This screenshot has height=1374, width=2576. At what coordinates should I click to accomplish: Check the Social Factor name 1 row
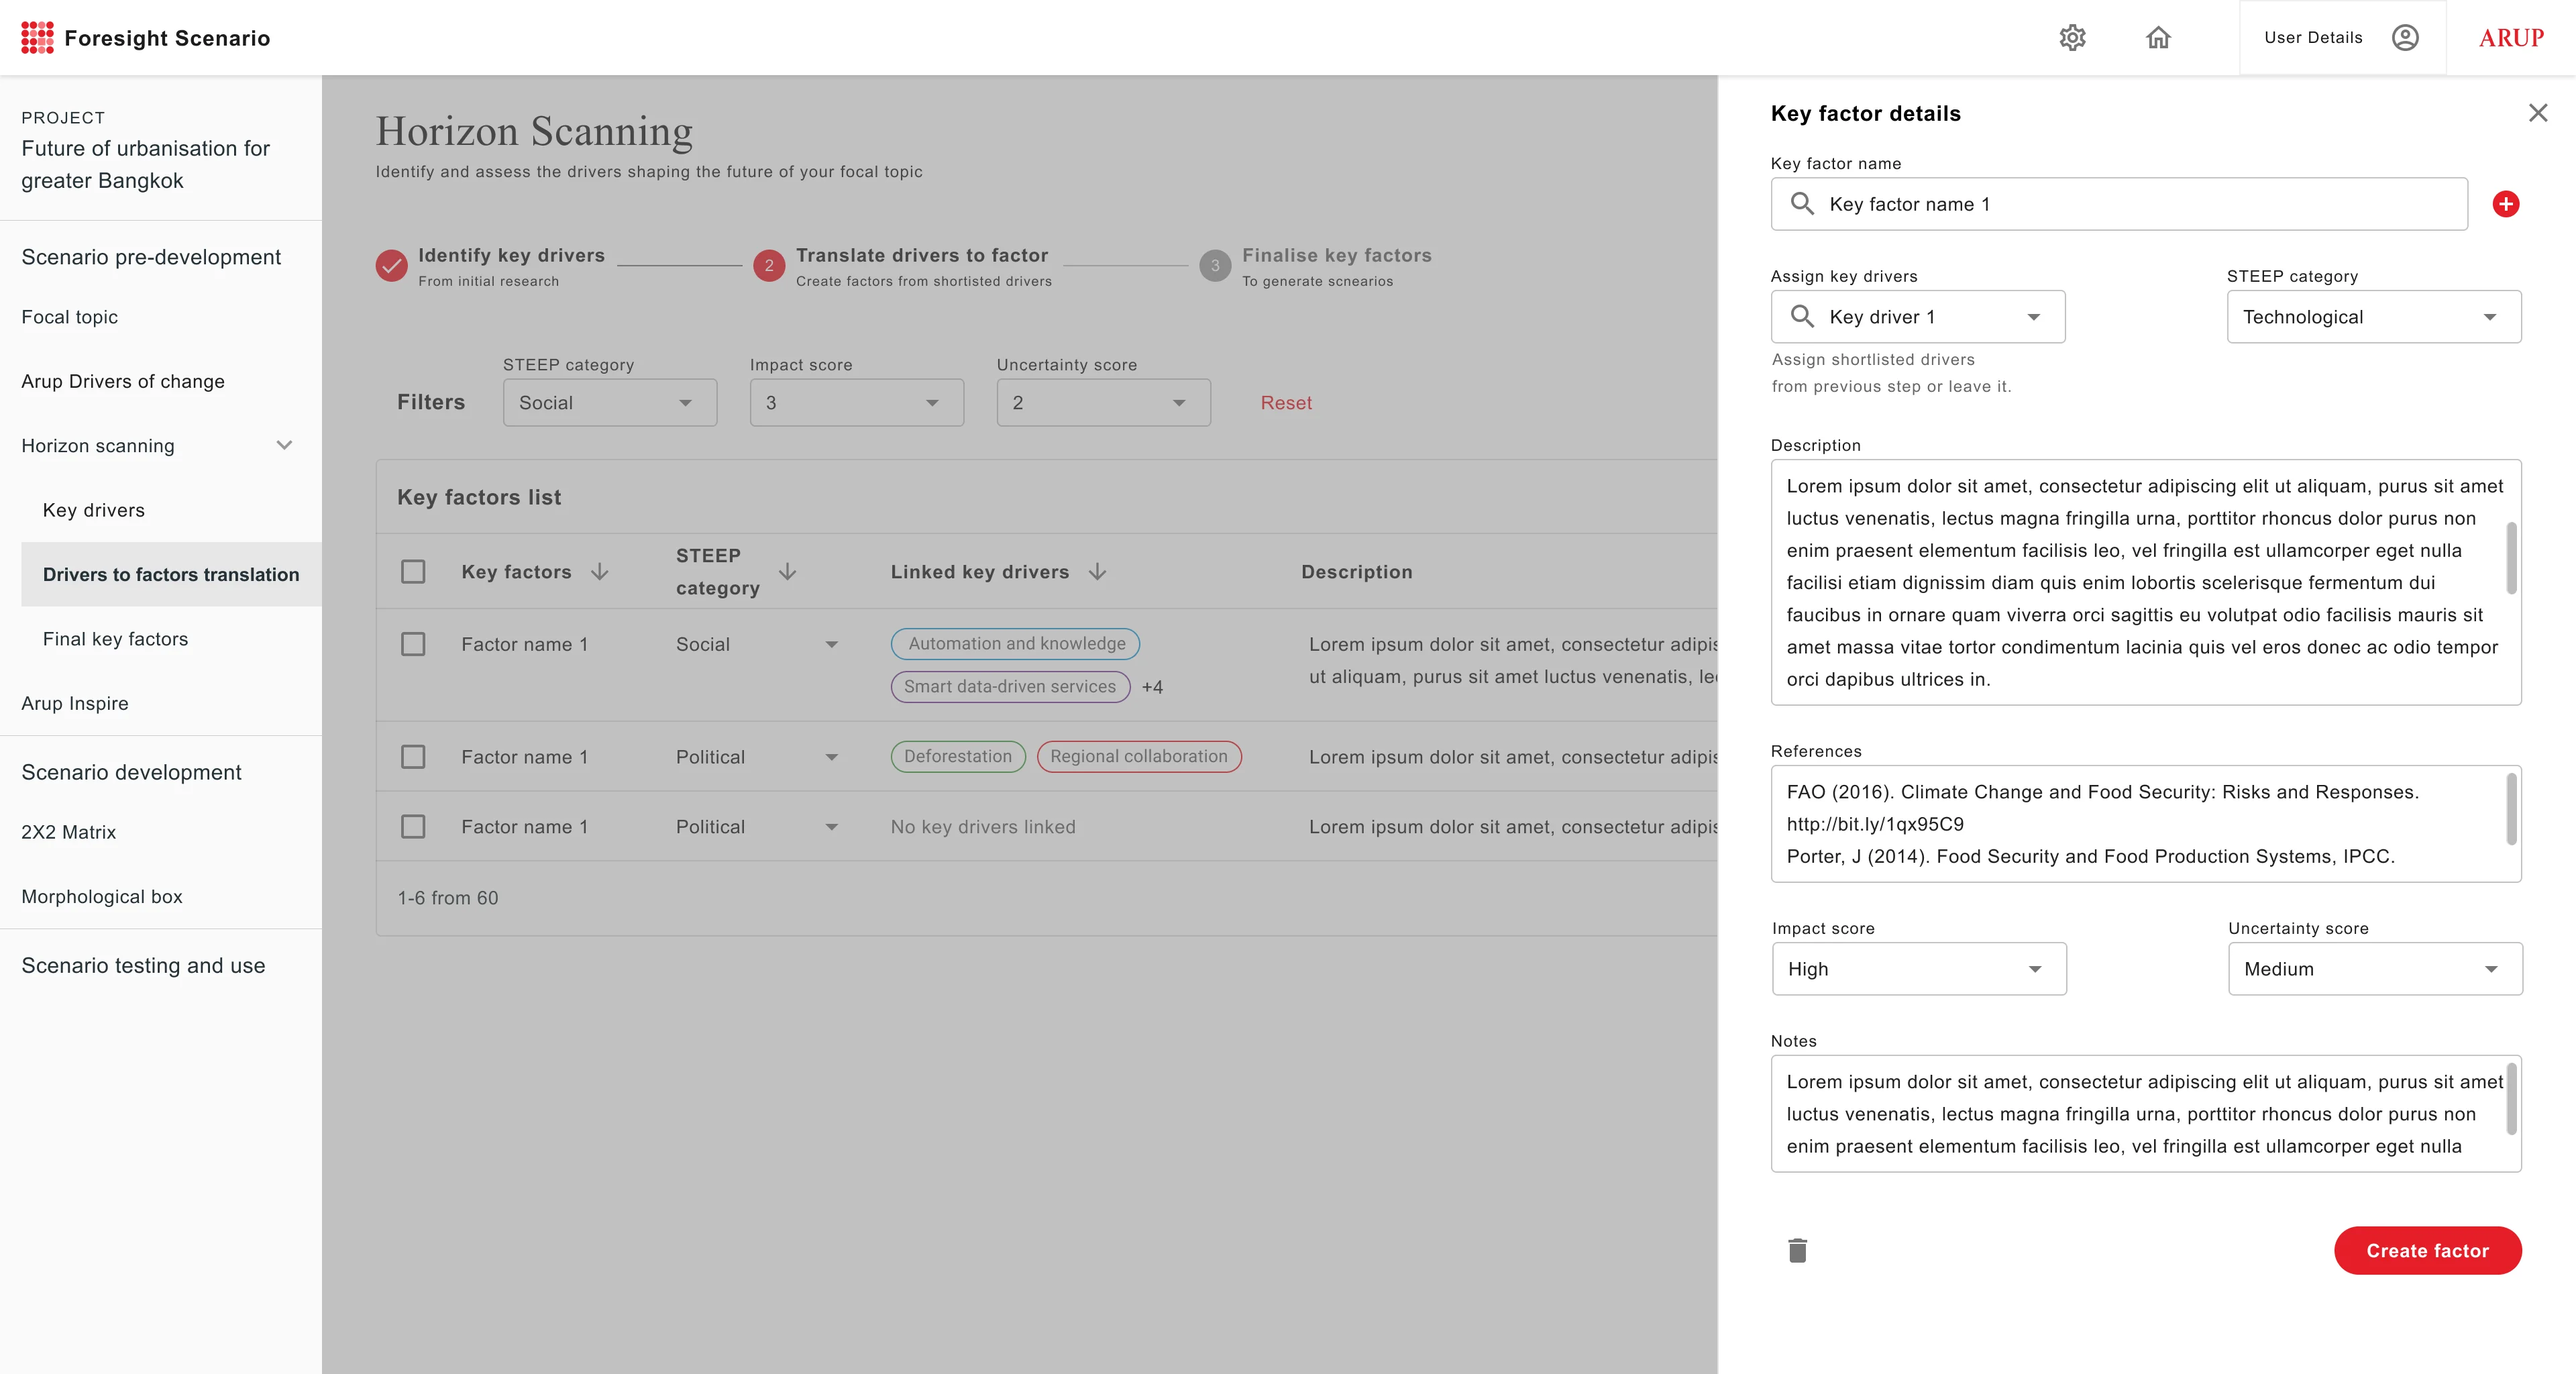(x=413, y=644)
